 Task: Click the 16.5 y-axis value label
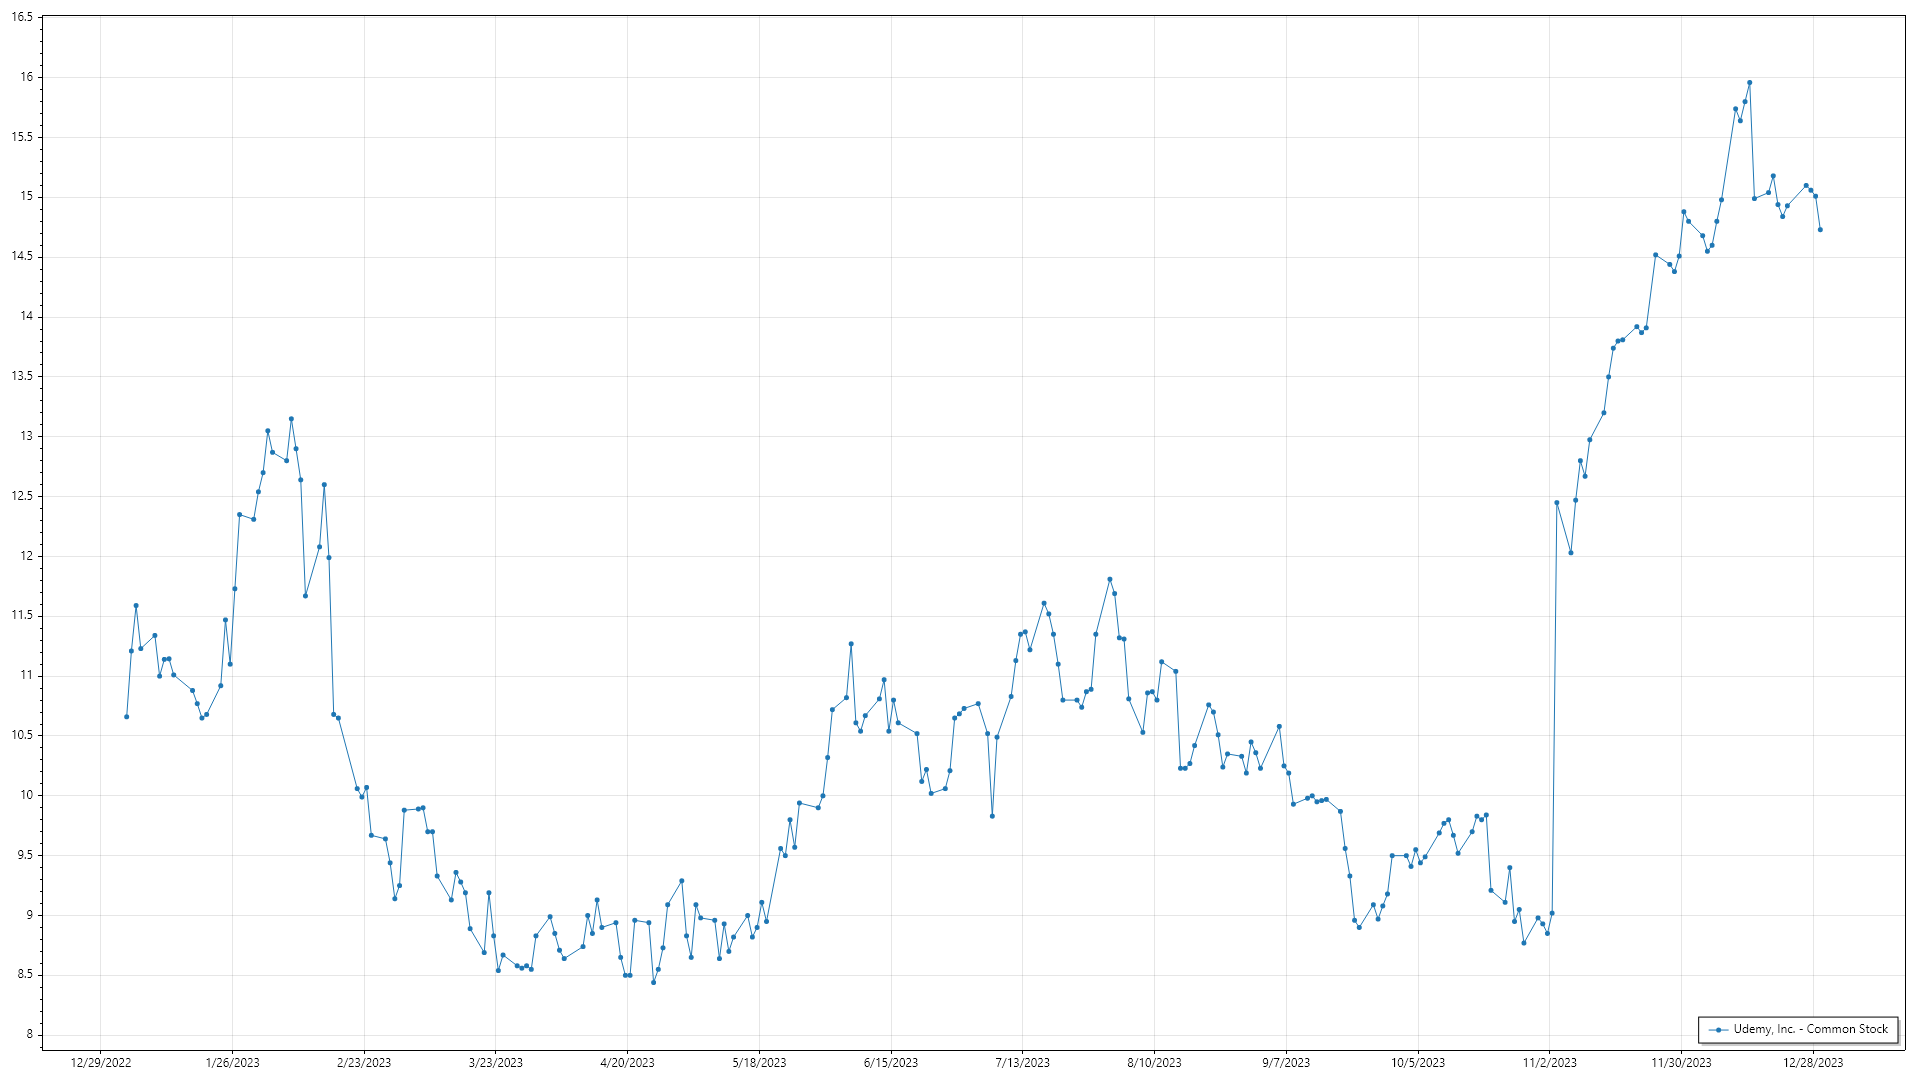(22, 18)
